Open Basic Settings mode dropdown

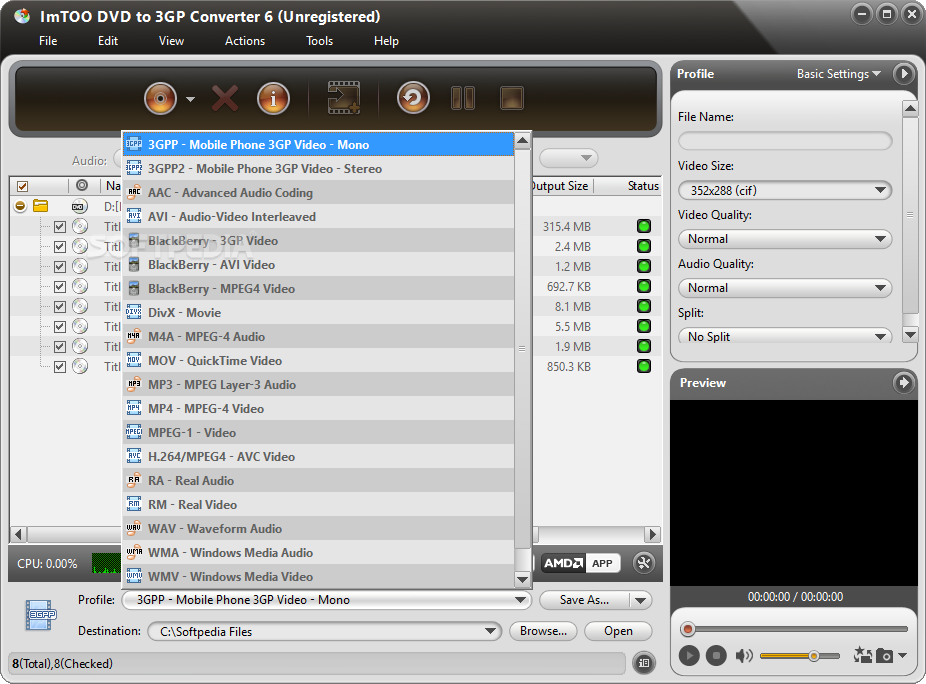coord(839,74)
